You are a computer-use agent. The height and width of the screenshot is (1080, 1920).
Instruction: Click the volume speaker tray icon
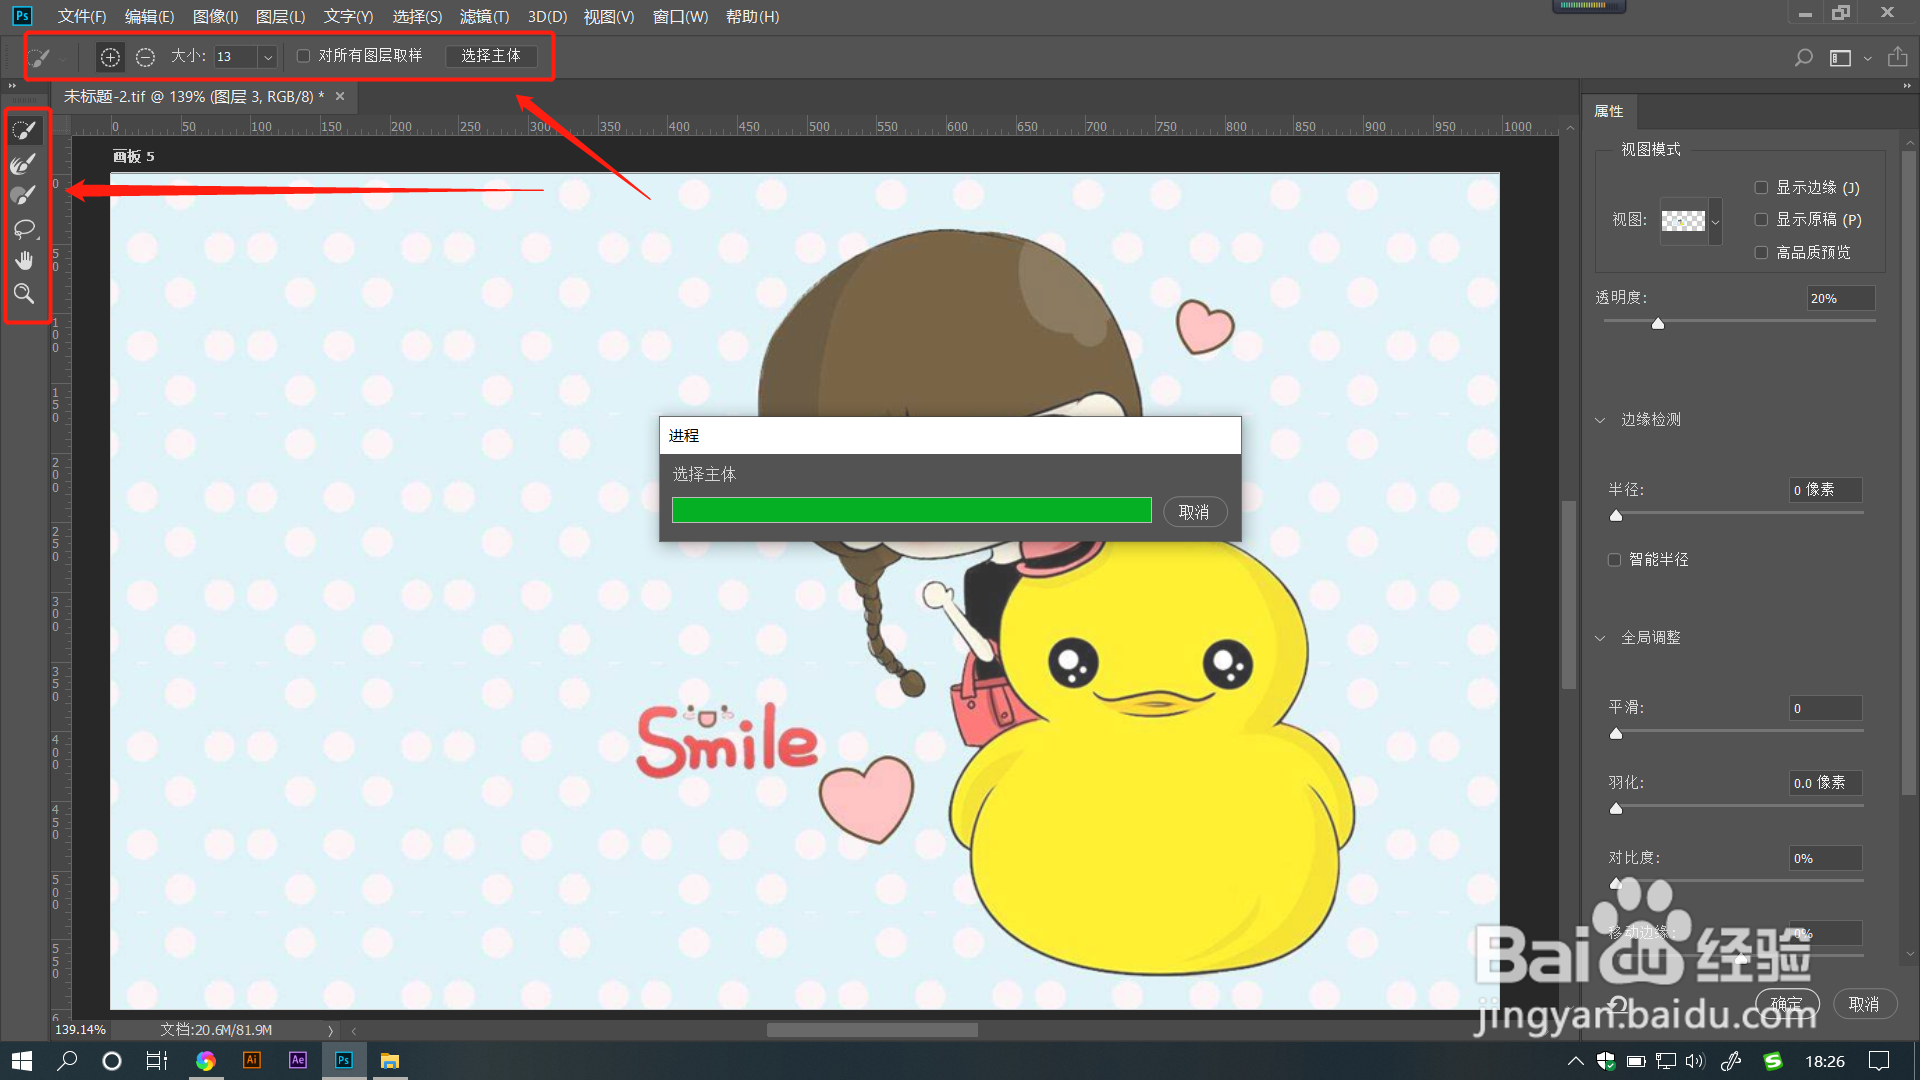(1694, 1061)
